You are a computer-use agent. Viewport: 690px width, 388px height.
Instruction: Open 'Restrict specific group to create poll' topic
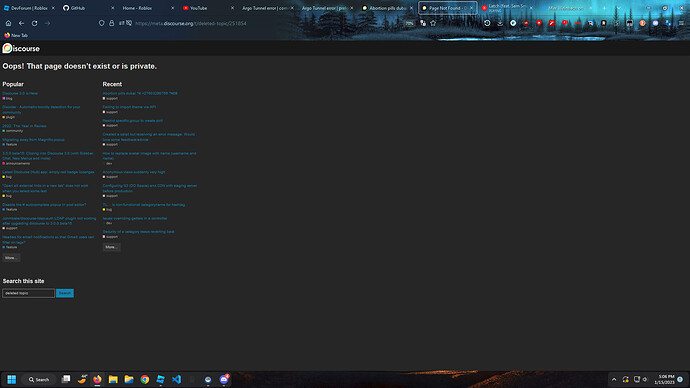(132, 121)
